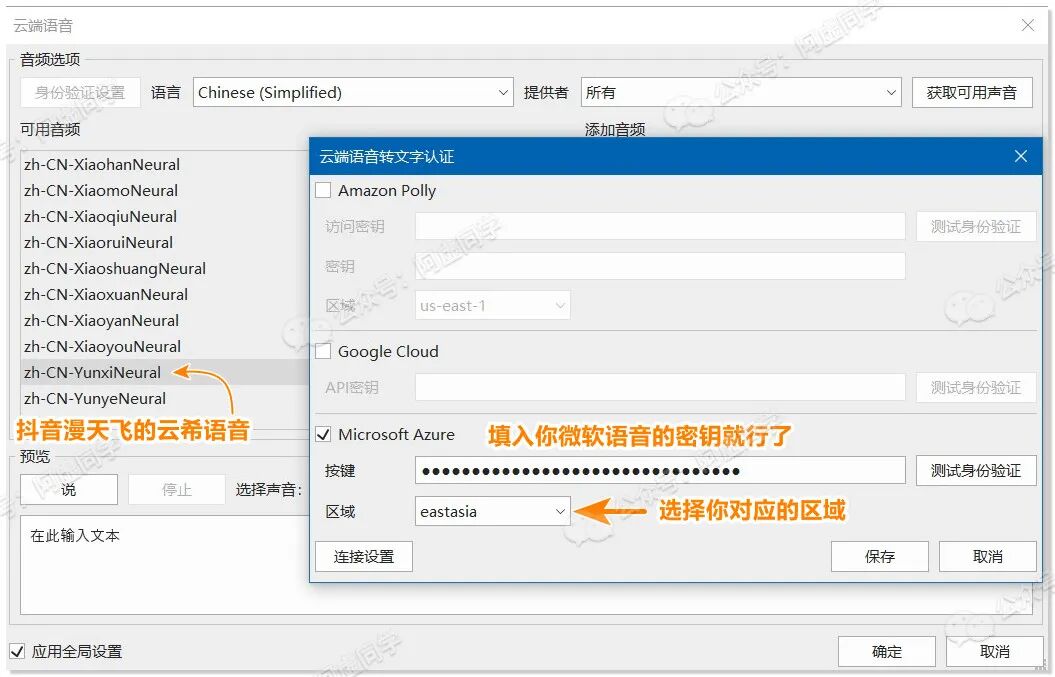
Task: Click 确定 in the 云端语音 window
Action: [x=886, y=651]
